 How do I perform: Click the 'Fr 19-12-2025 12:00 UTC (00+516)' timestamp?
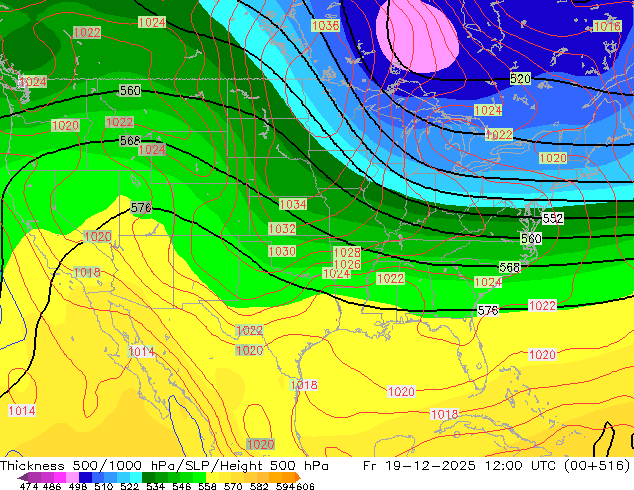497,465
